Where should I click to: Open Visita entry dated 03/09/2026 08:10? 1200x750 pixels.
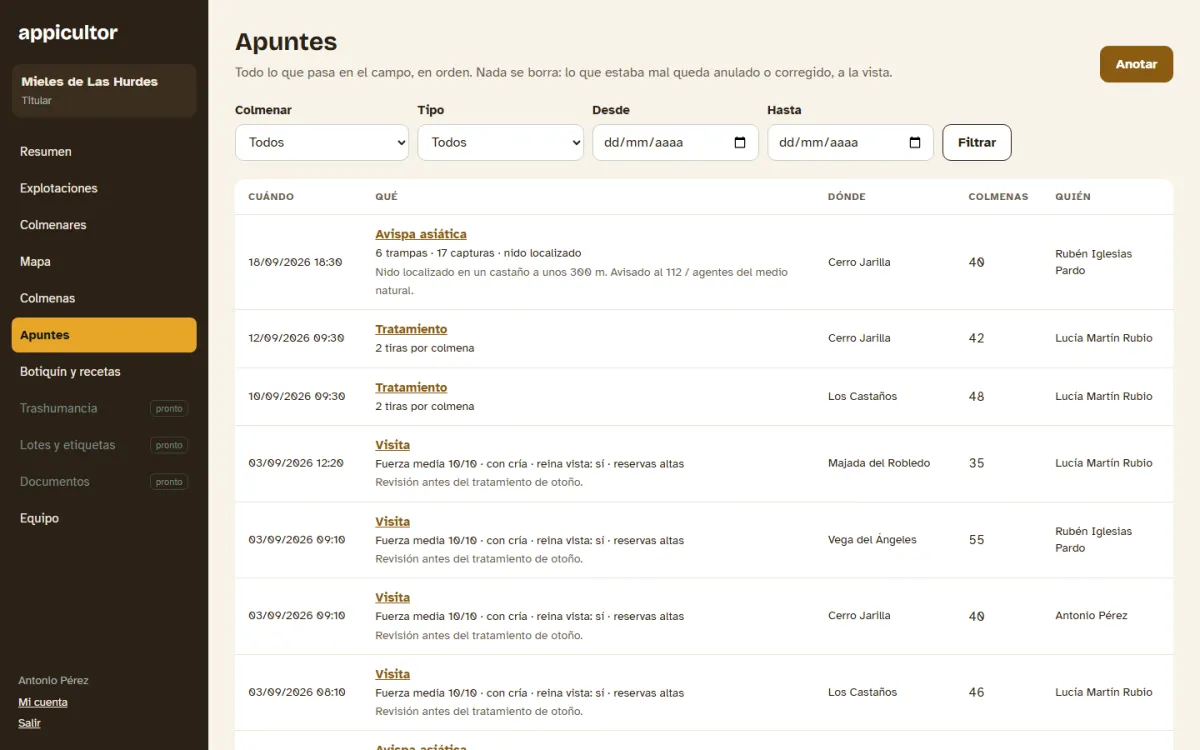(x=392, y=674)
